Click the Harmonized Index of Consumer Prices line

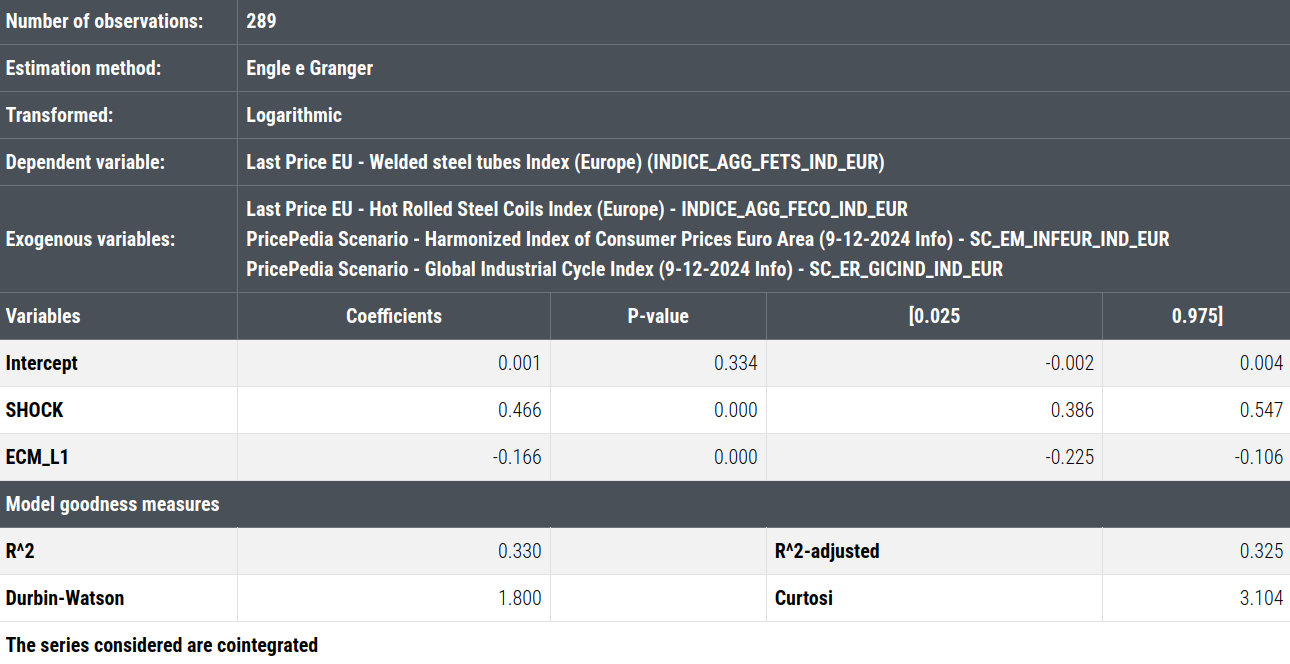707,239
